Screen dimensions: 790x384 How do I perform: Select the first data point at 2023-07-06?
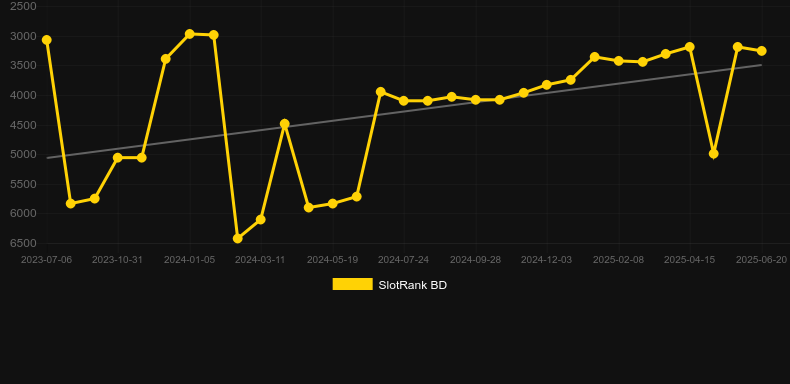tap(47, 40)
